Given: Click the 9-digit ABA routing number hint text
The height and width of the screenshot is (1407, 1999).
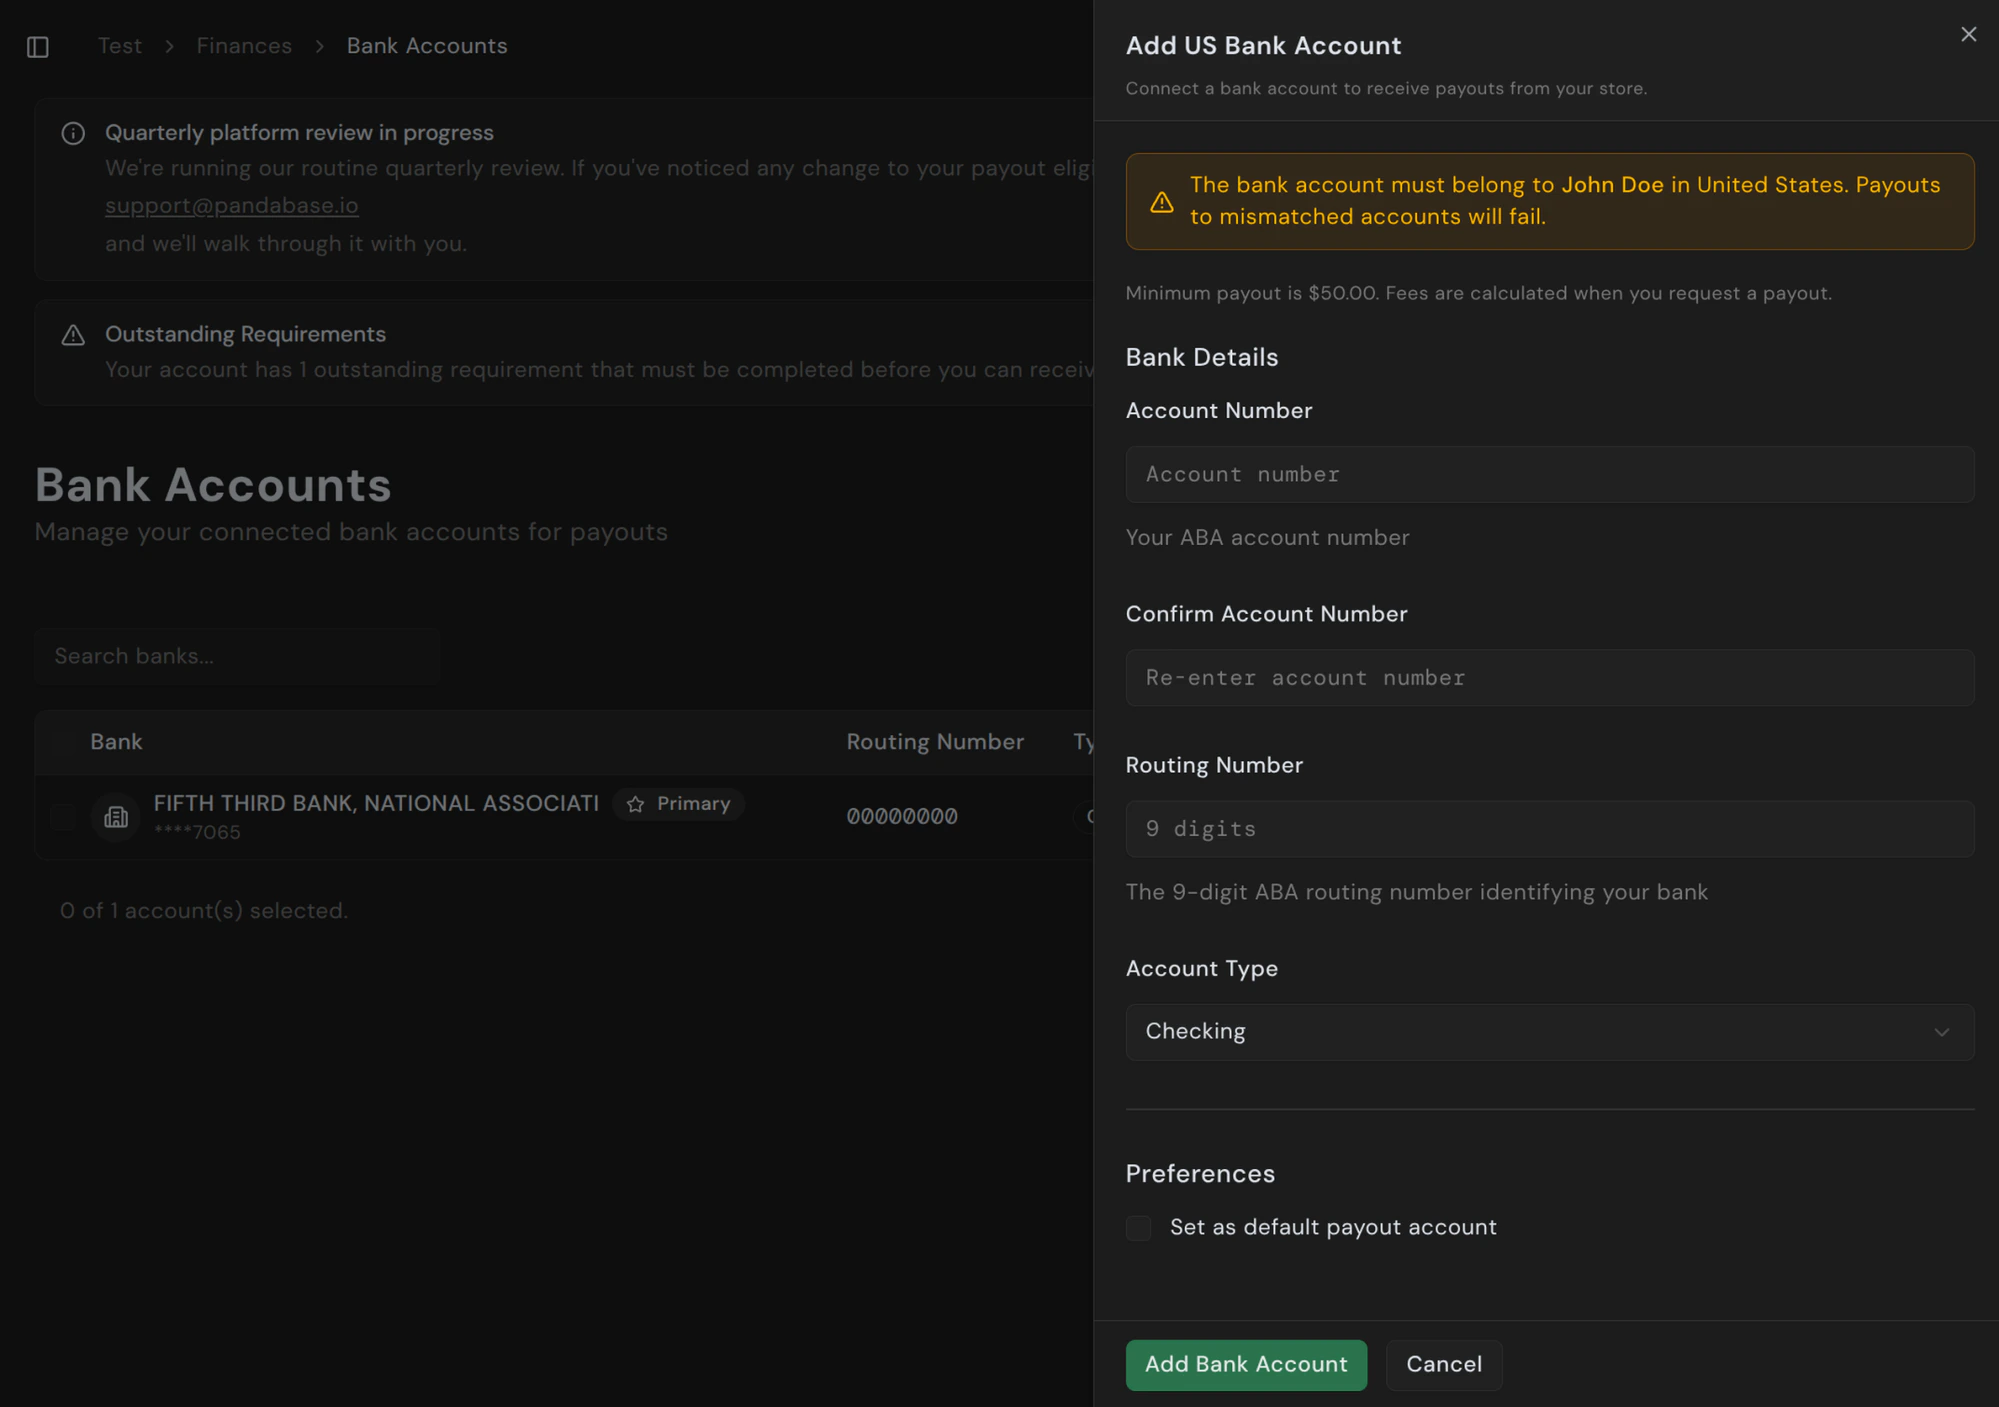Looking at the screenshot, I should point(1416,892).
